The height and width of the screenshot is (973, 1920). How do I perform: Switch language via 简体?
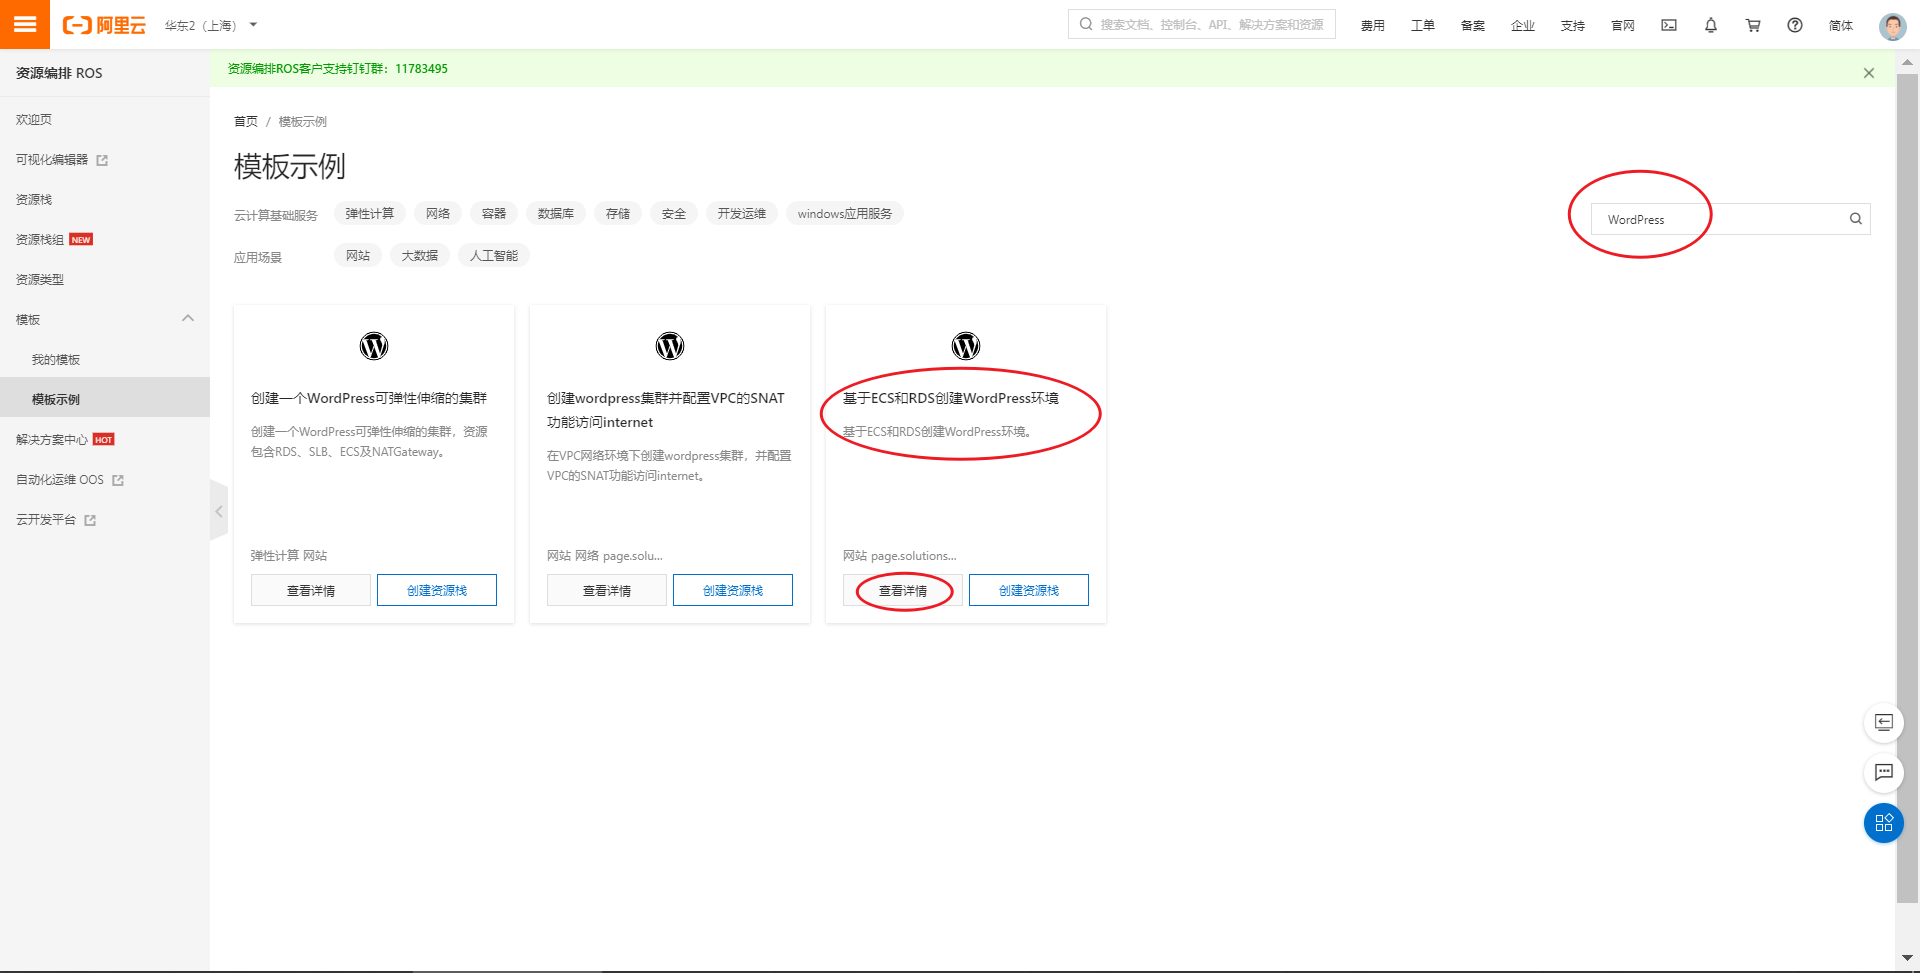pyautogui.click(x=1840, y=25)
